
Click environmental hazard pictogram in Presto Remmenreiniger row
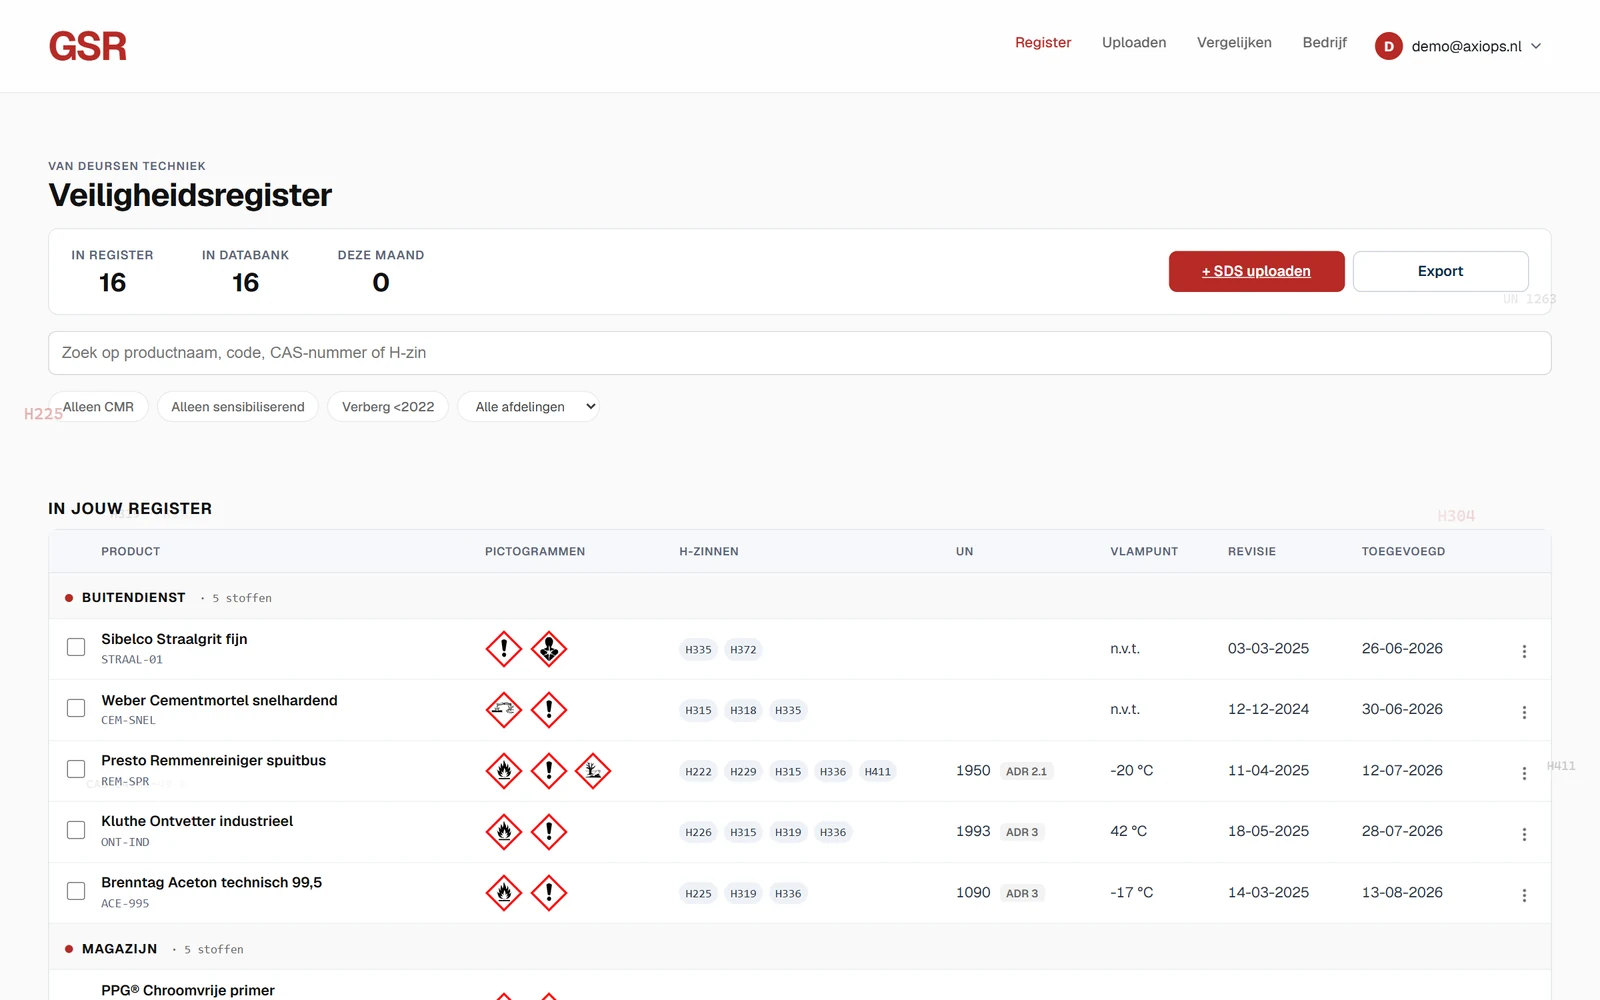[593, 771]
